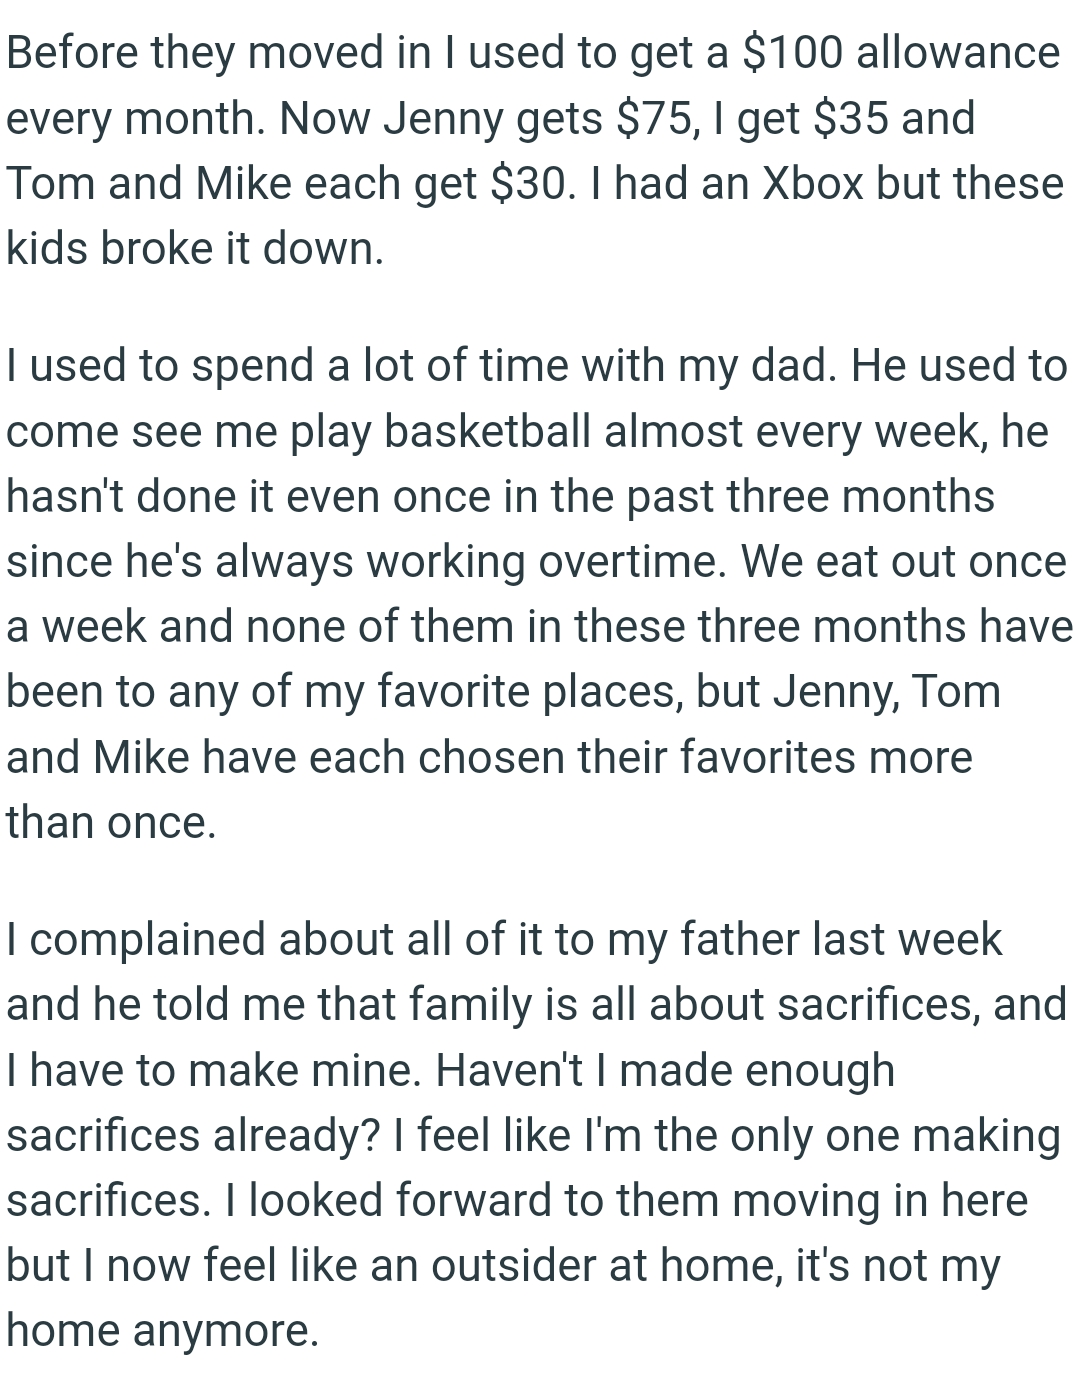Click the "$35" amount in the text

[x=849, y=118]
